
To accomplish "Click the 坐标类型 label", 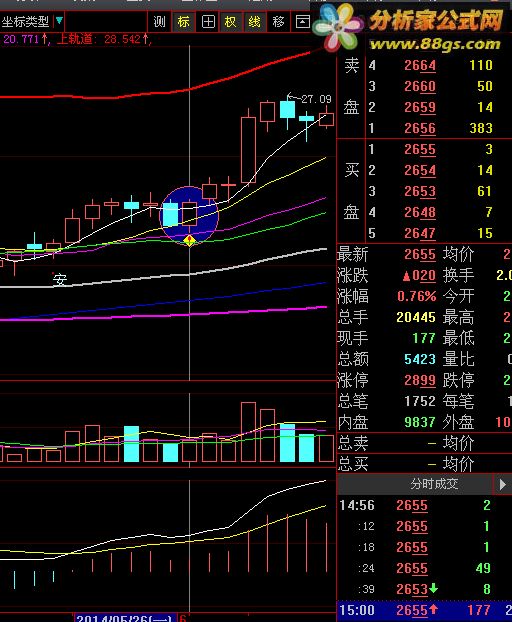I will point(26,21).
